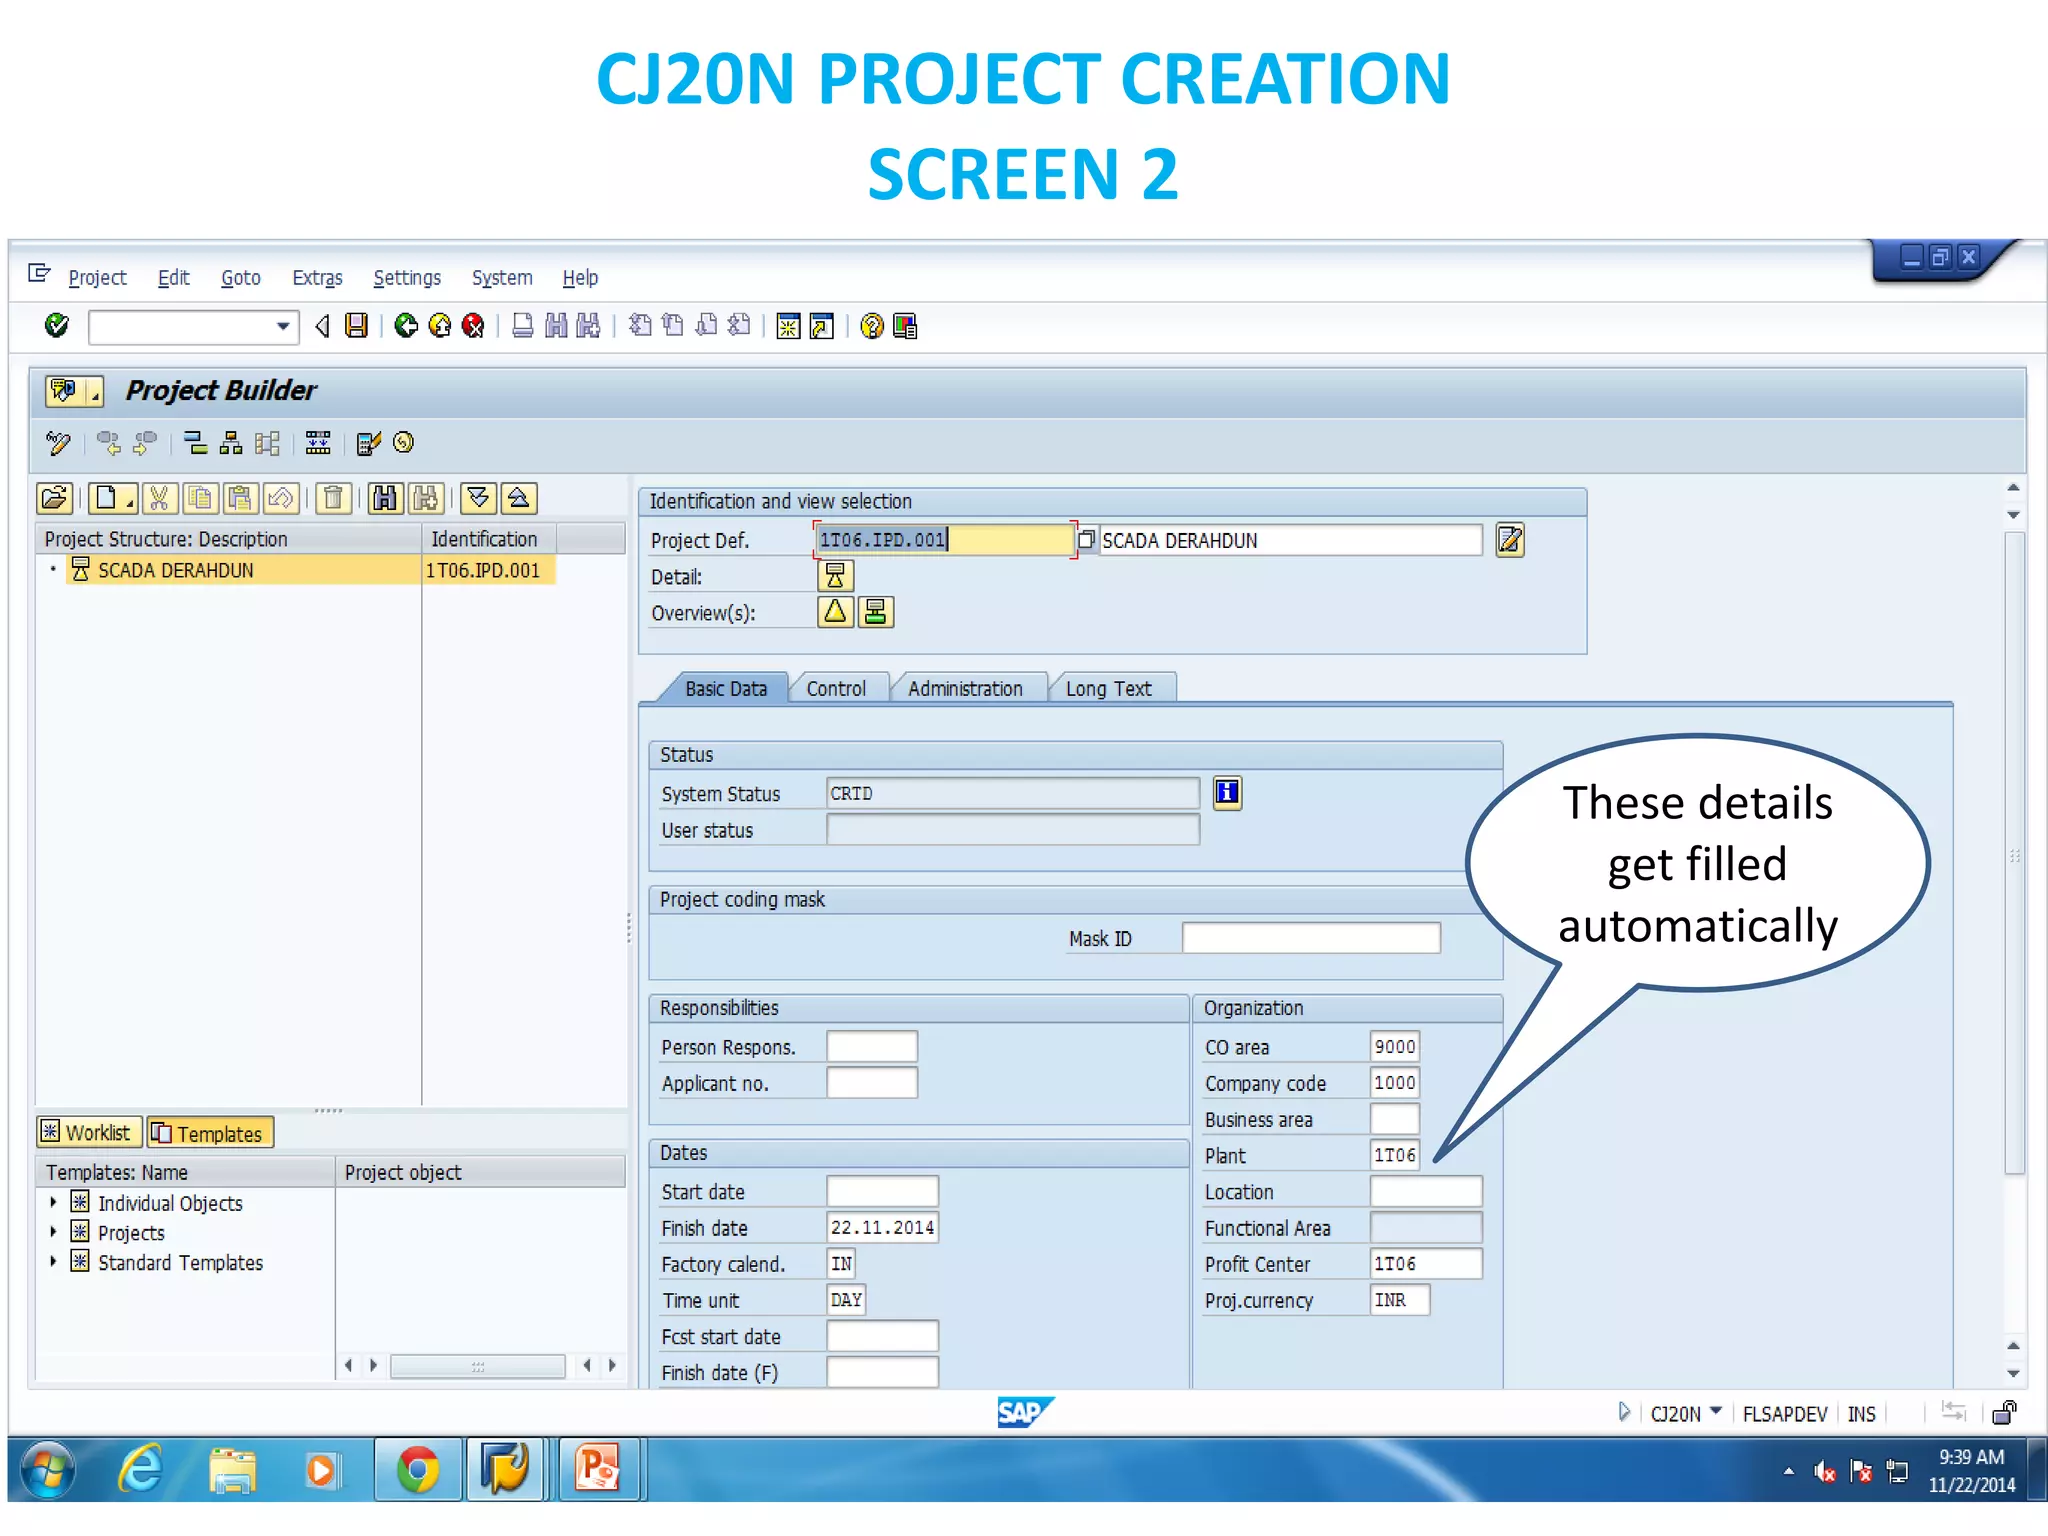Expand the Standard Templates node

(53, 1262)
